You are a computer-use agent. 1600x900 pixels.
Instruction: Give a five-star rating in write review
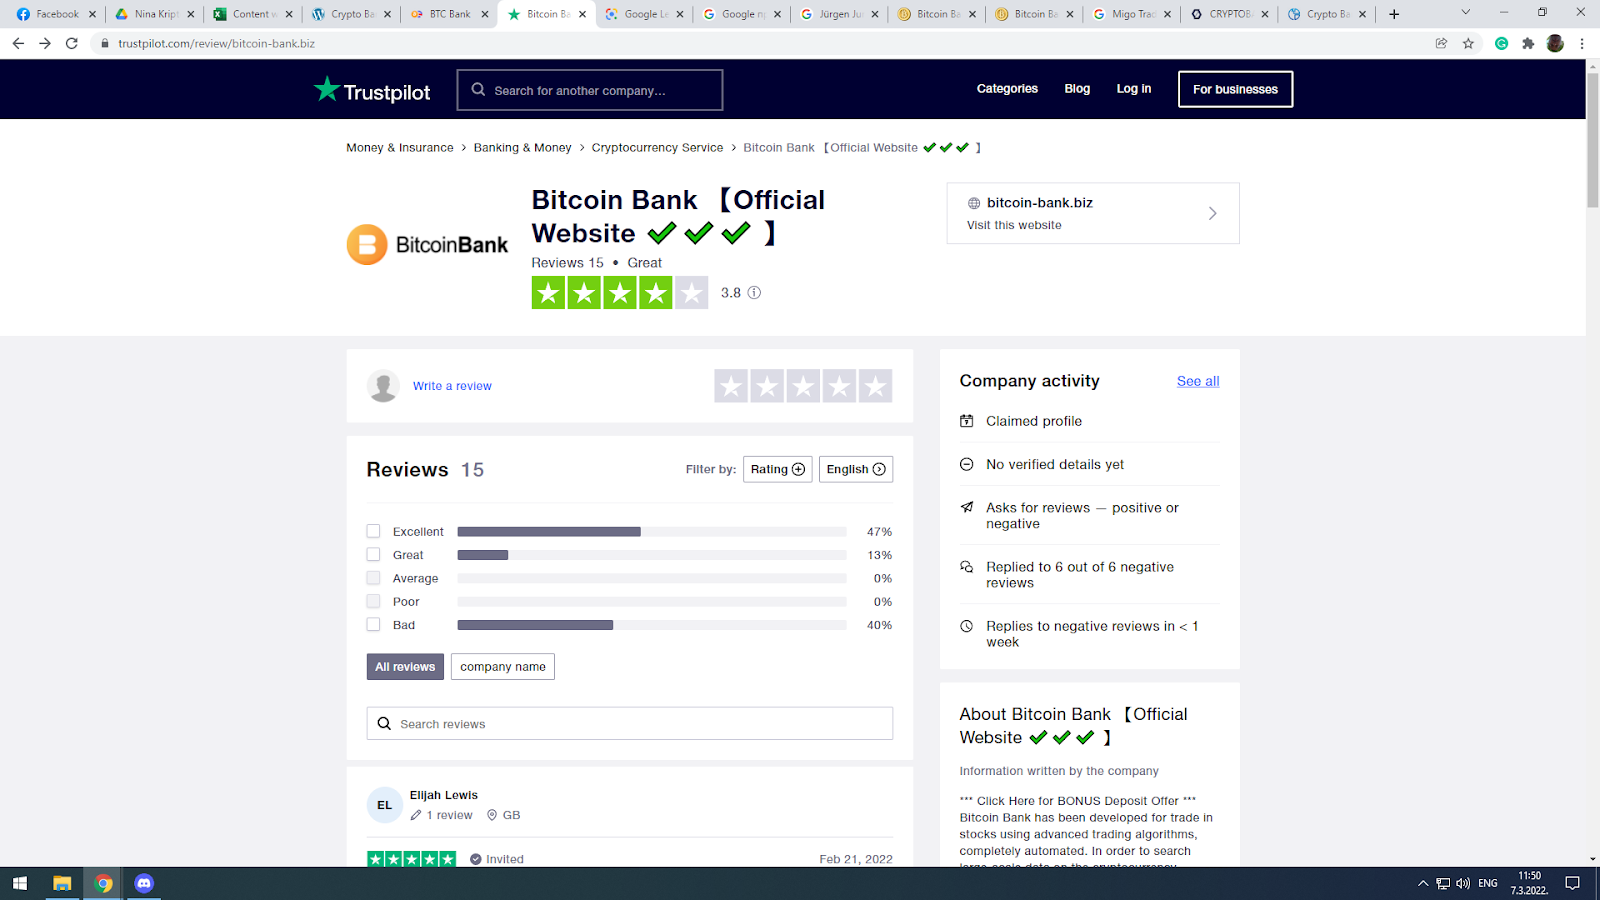pyautogui.click(x=875, y=386)
